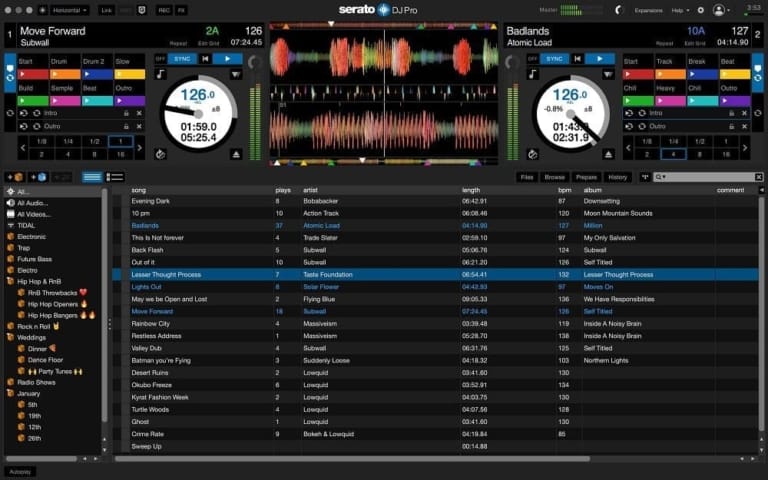Select the song Rainbow City in the library

click(150, 324)
